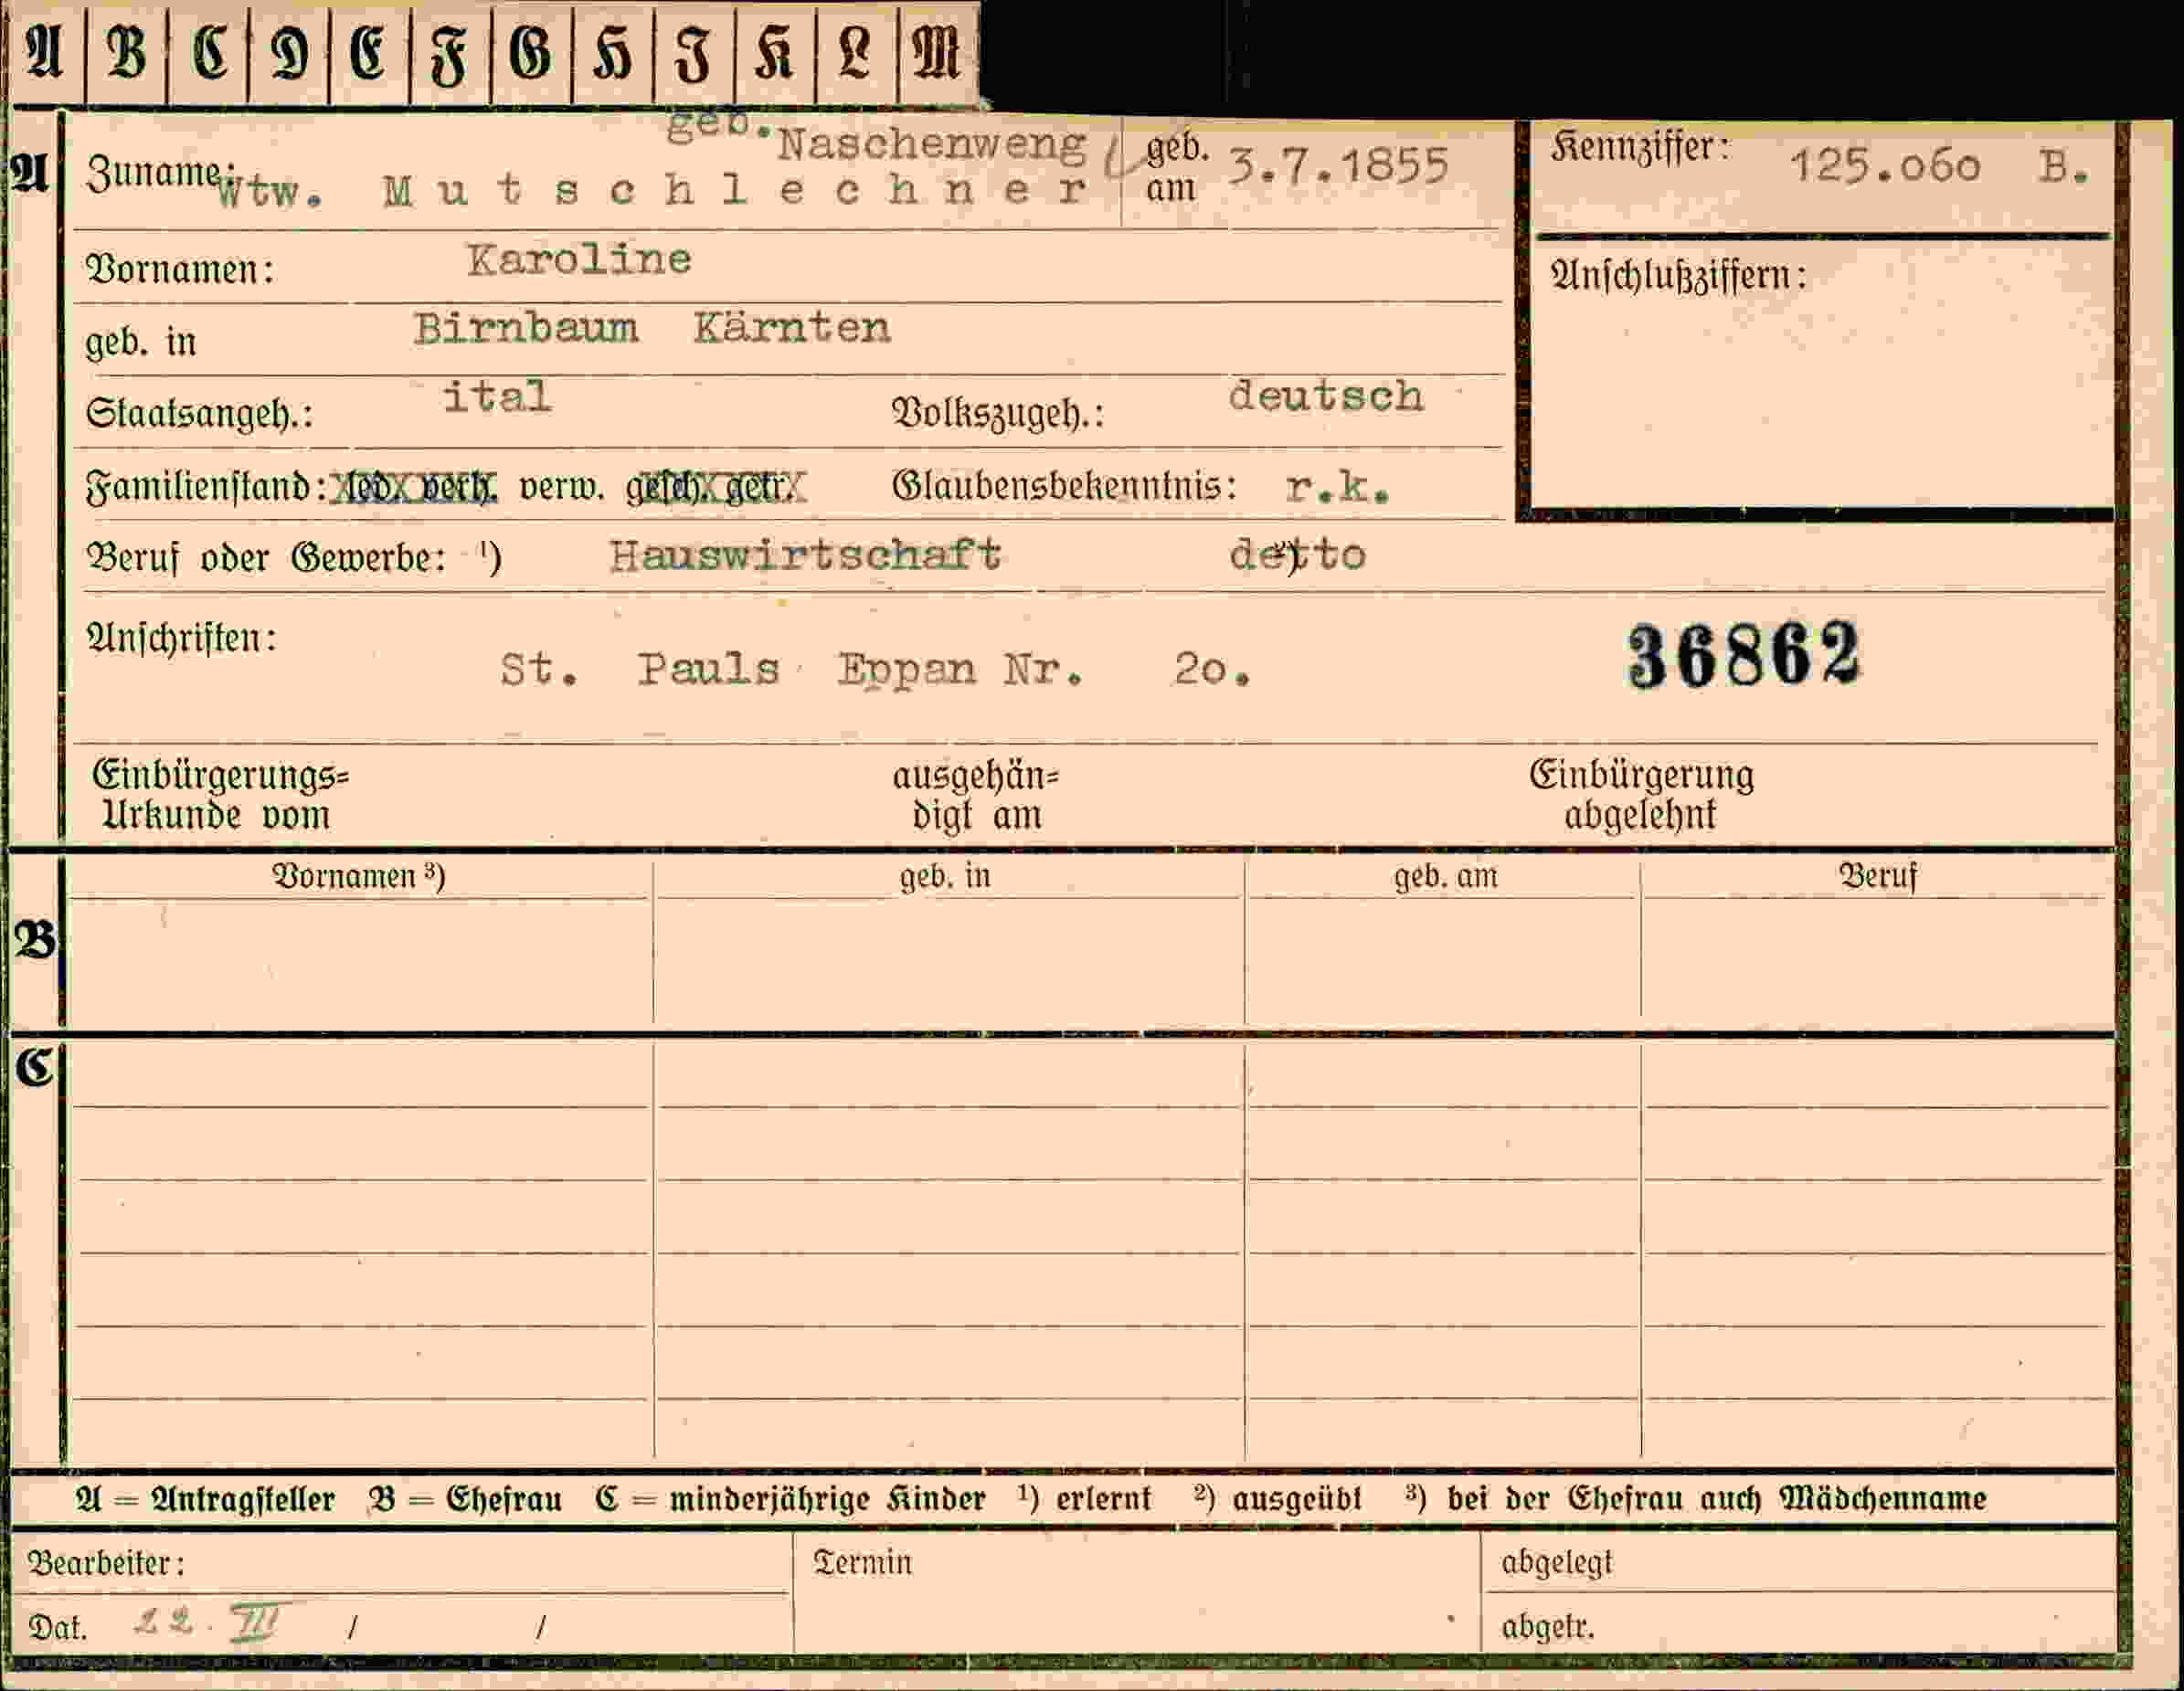Image resolution: width=2184 pixels, height=1691 pixels.
Task: Click the index tab letter M
Action: tap(936, 53)
